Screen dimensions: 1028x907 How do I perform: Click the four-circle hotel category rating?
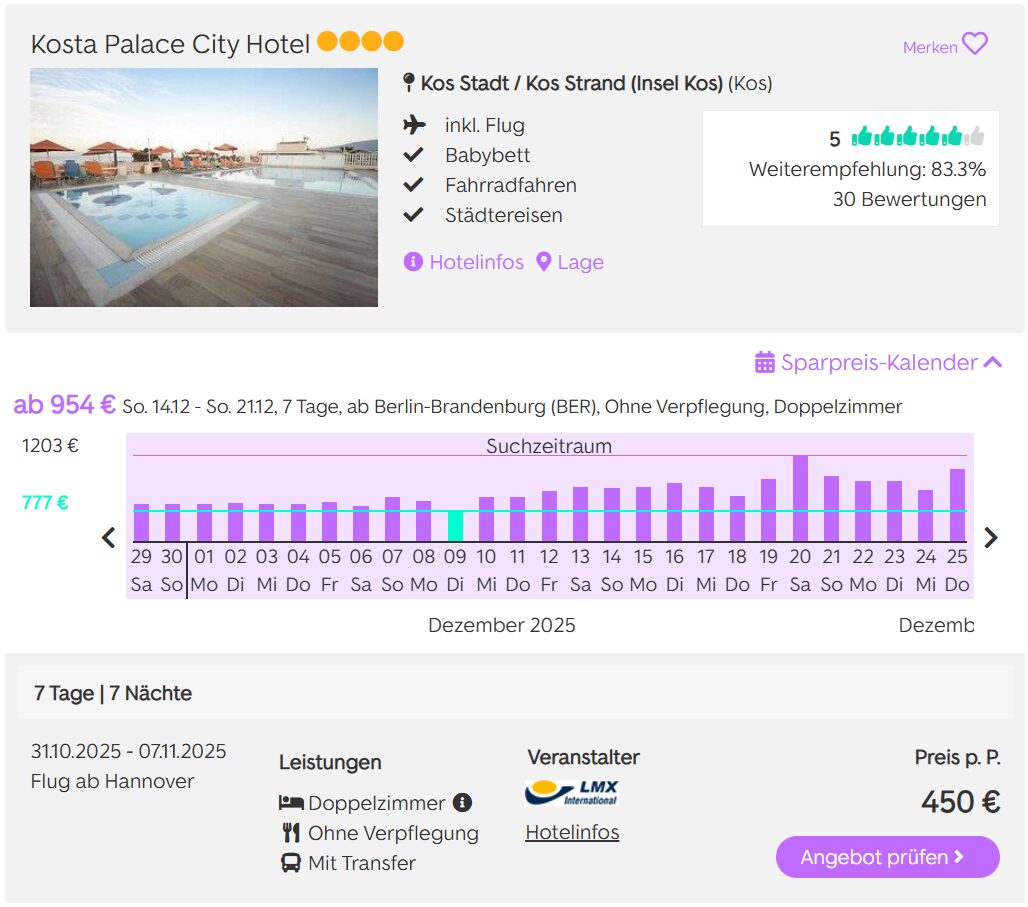360,42
